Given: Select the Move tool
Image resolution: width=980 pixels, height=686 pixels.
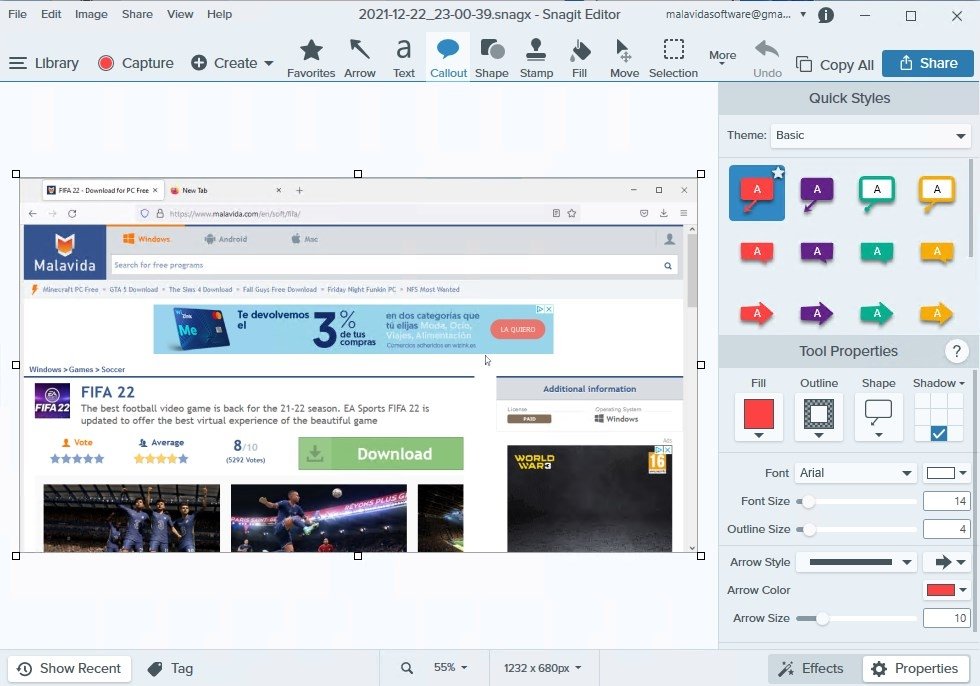Looking at the screenshot, I should (624, 58).
